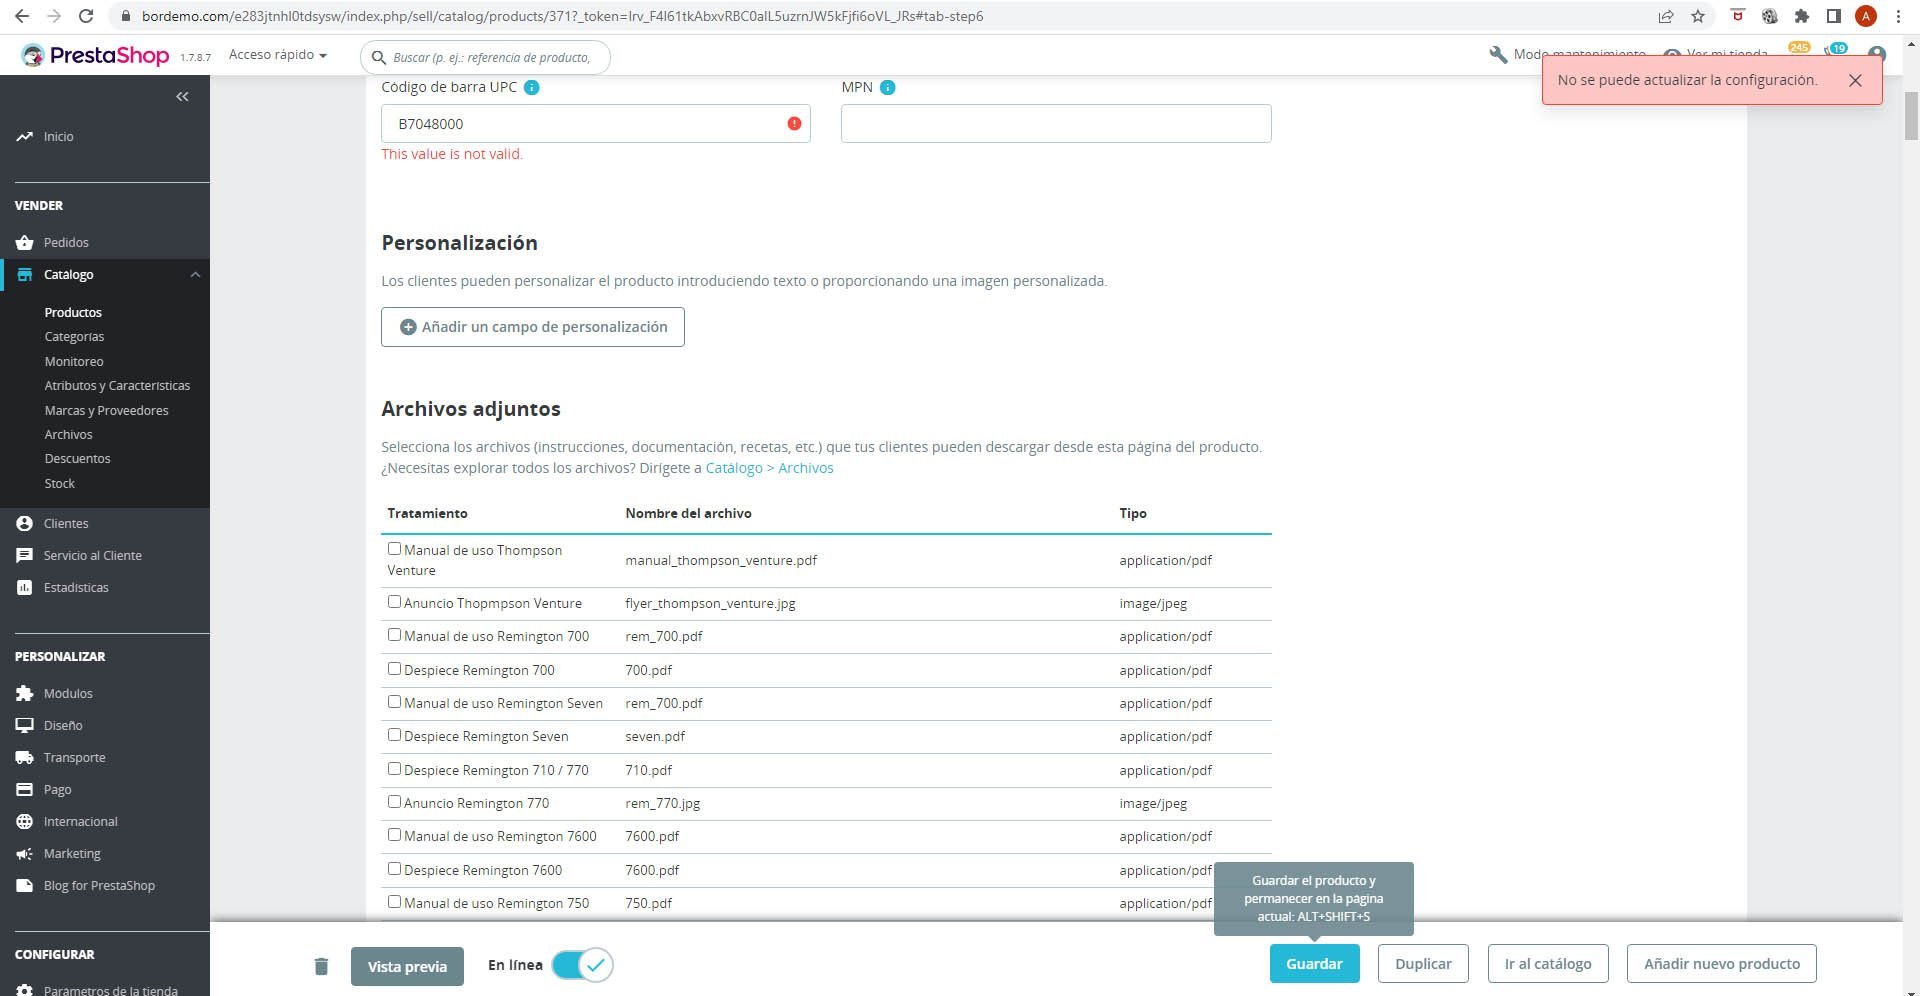Open Productos submenu item
This screenshot has width=1920, height=996.
tap(73, 312)
